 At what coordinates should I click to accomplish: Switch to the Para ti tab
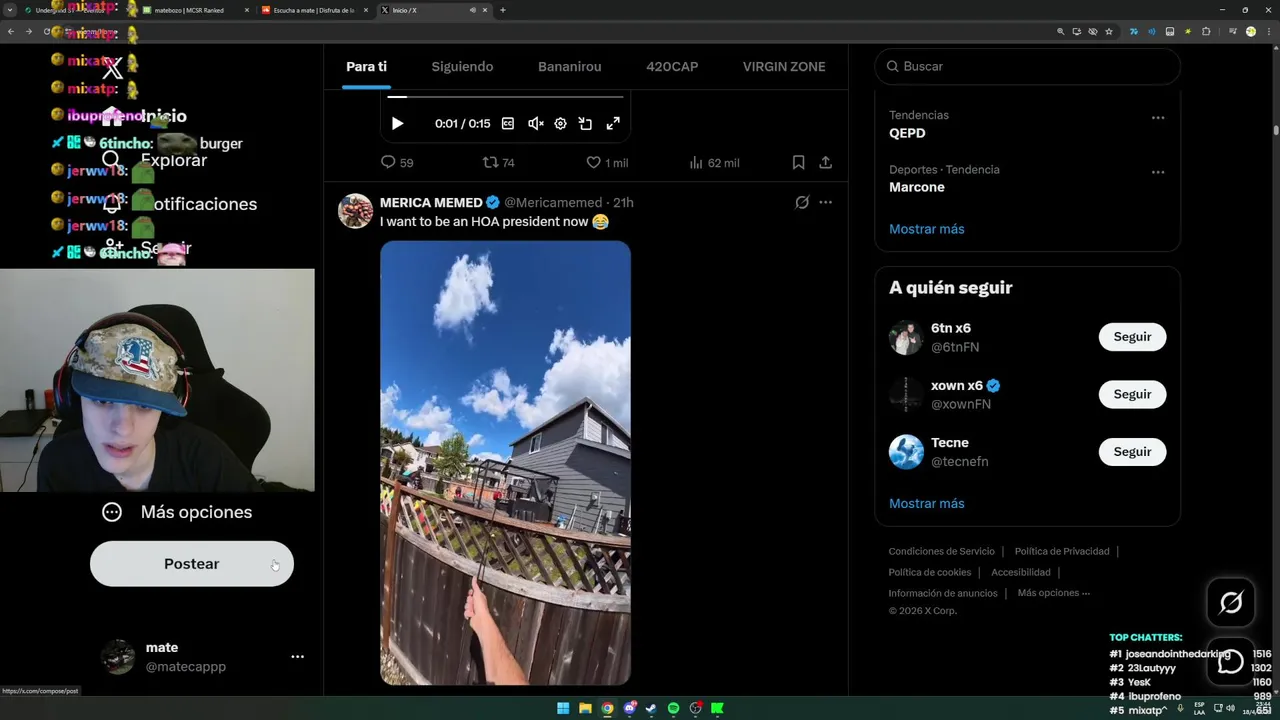366,66
